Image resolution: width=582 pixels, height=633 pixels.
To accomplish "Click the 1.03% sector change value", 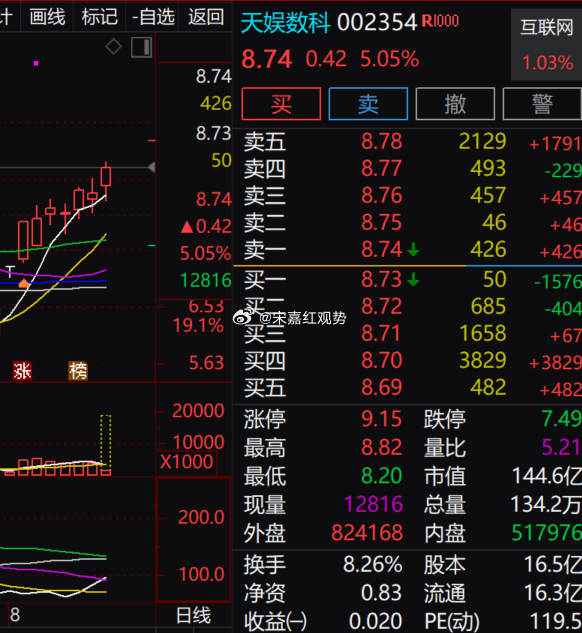I will click(548, 63).
